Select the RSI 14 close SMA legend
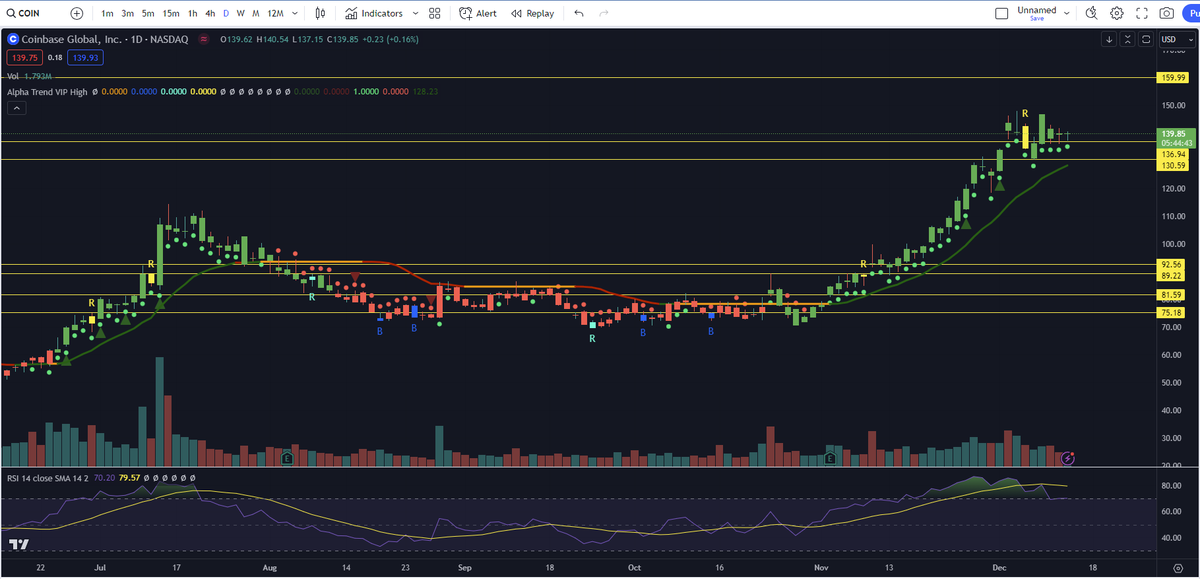This screenshot has height=579, width=1200. 47,477
